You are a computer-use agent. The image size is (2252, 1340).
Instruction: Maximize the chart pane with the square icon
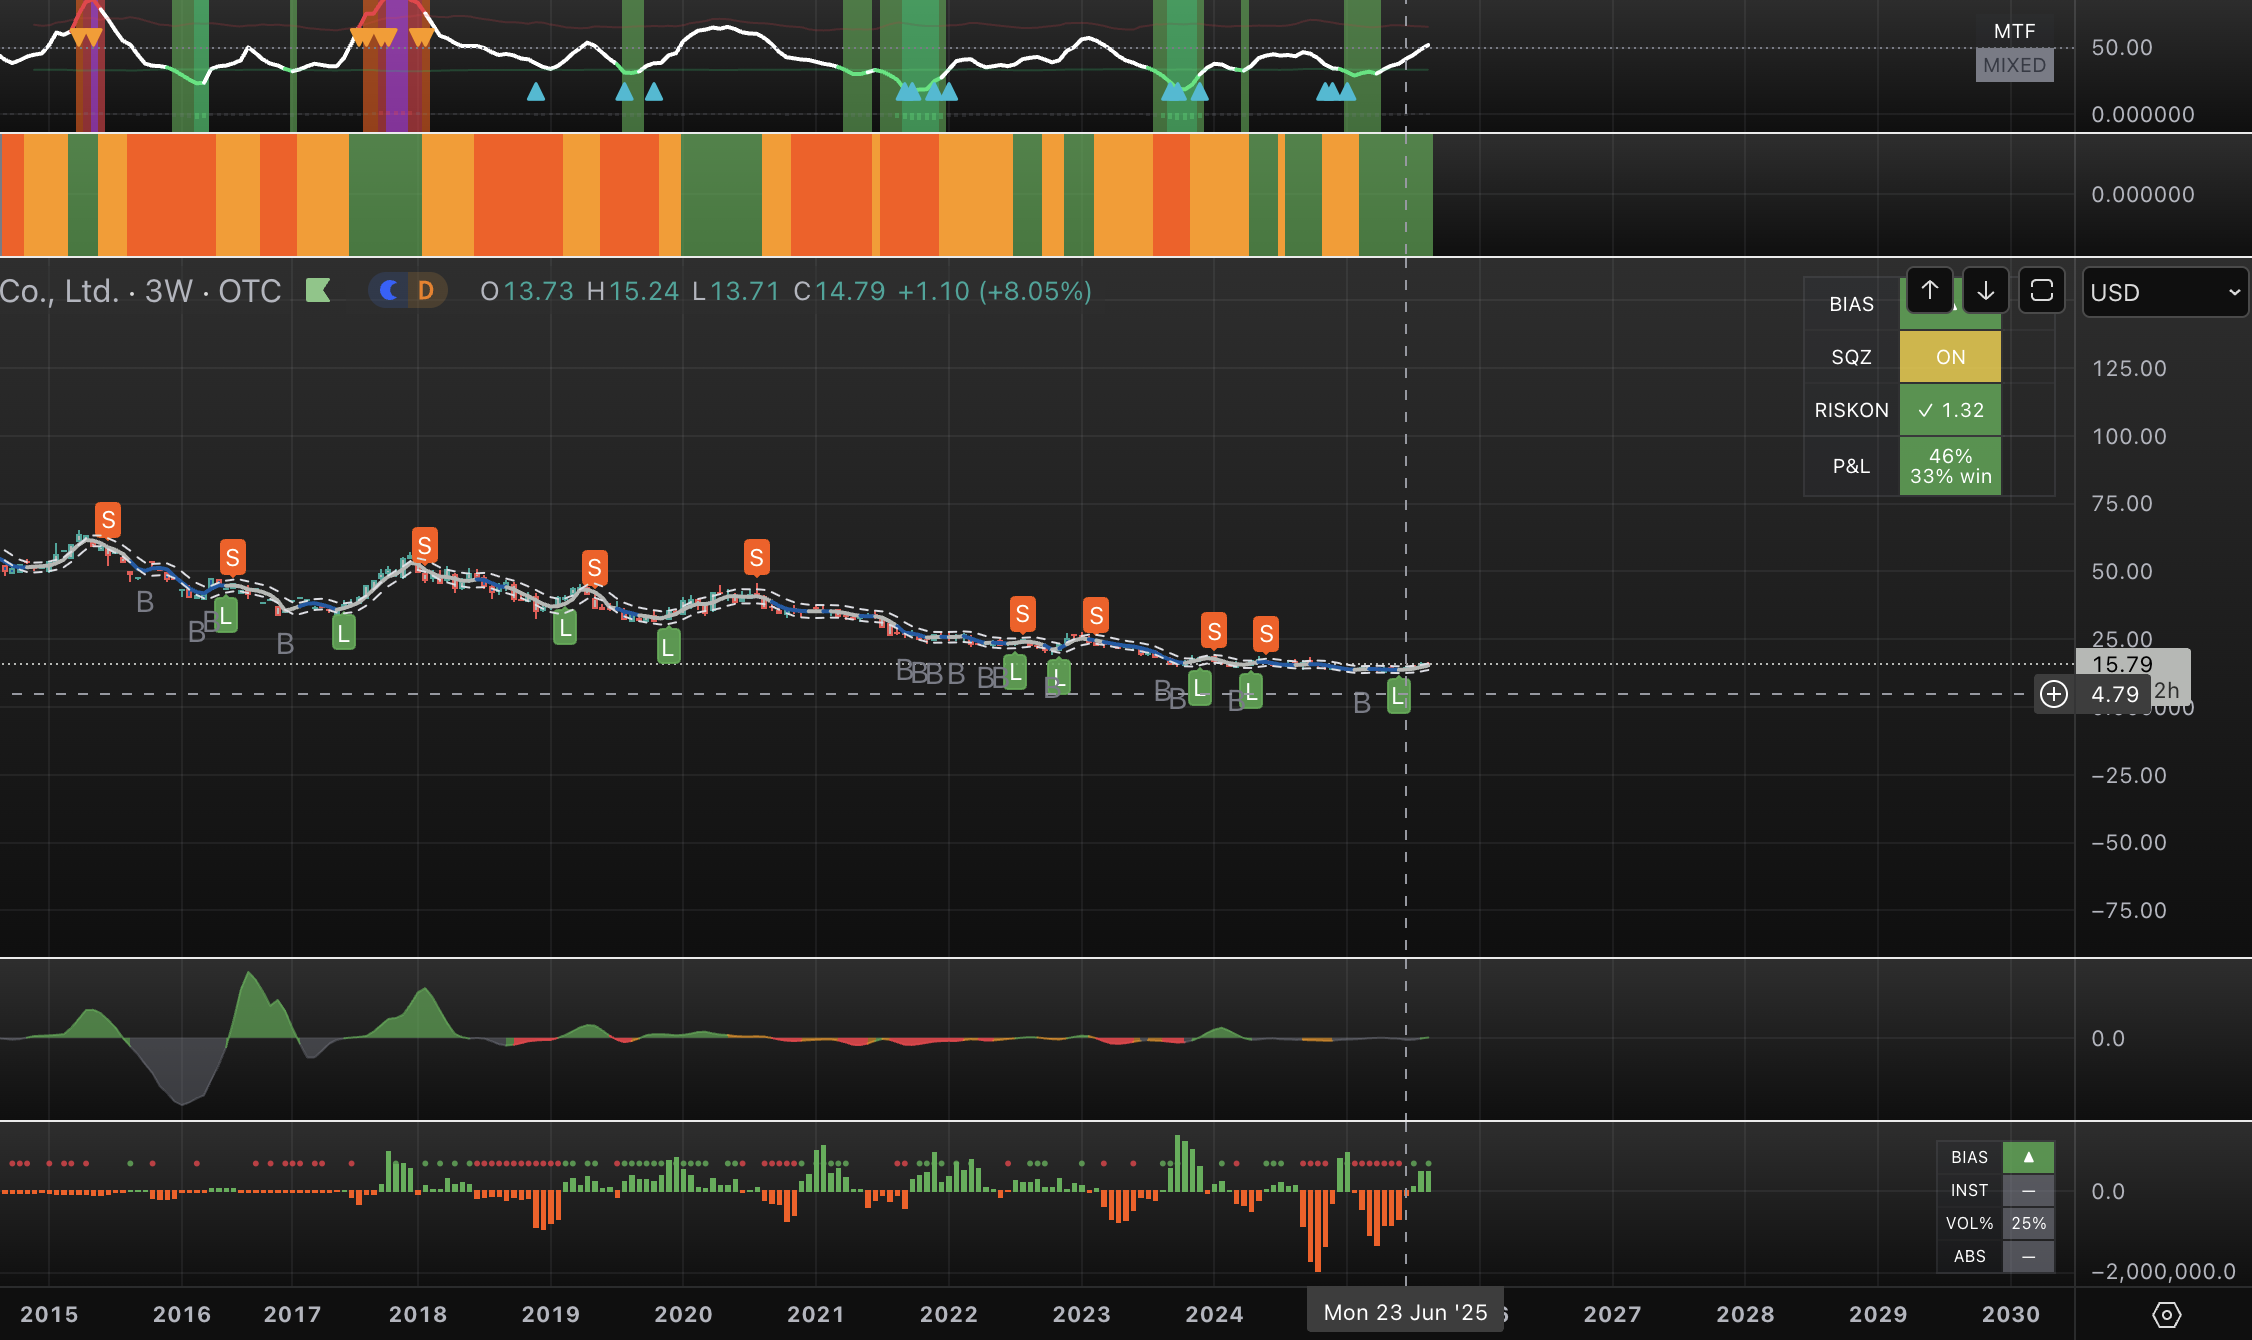tap(2041, 291)
